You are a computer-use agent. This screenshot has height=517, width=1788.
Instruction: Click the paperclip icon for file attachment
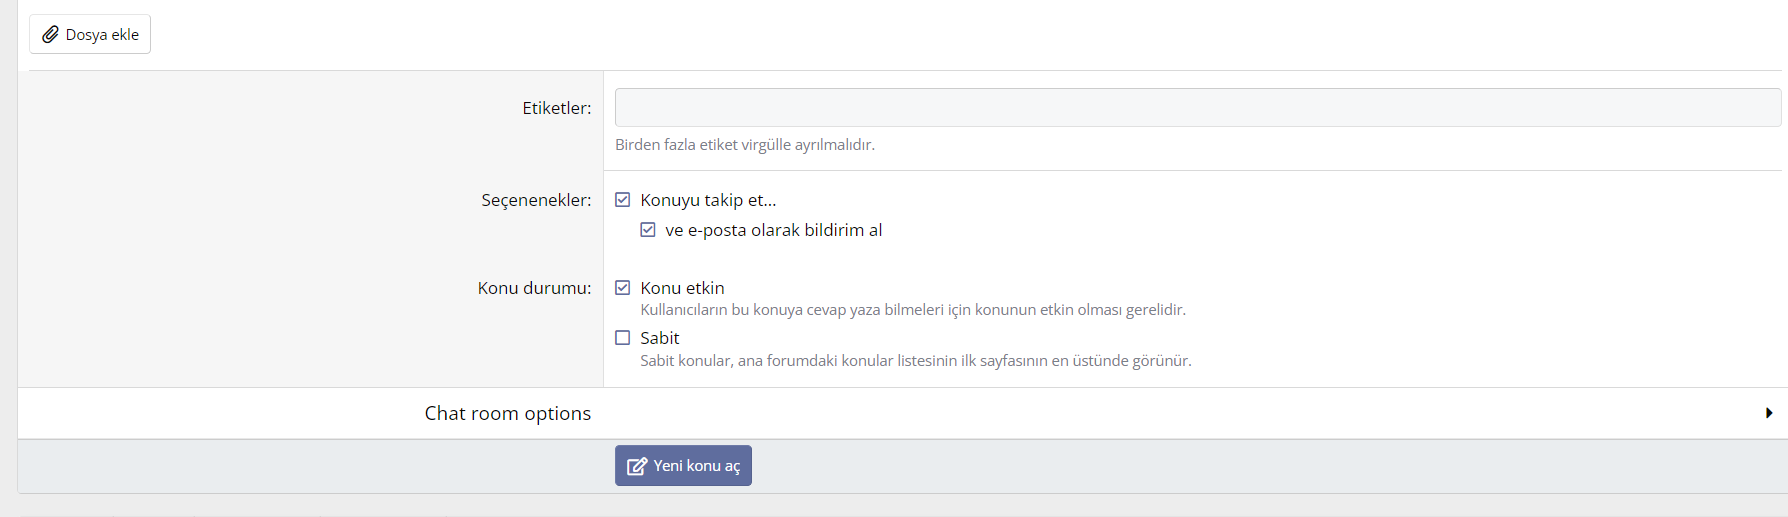pyautogui.click(x=50, y=35)
